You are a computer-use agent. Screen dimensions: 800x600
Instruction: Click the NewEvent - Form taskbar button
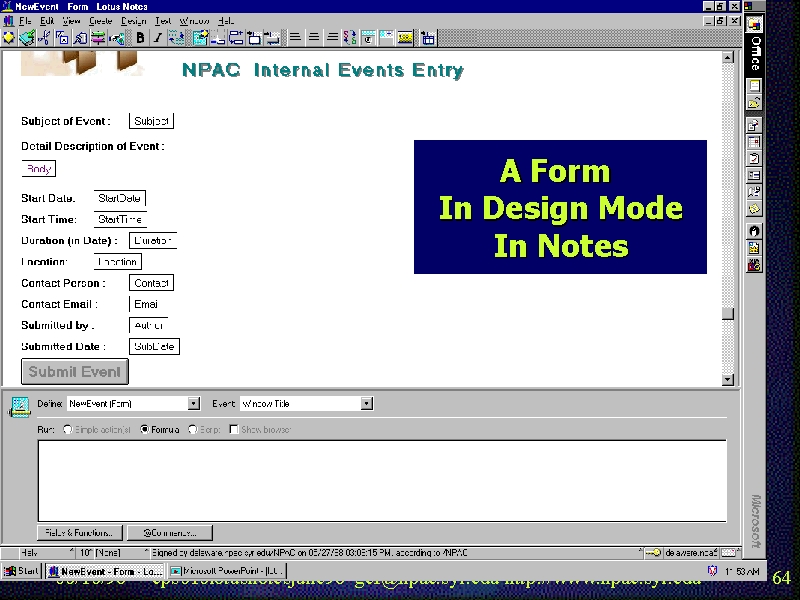click(x=105, y=571)
